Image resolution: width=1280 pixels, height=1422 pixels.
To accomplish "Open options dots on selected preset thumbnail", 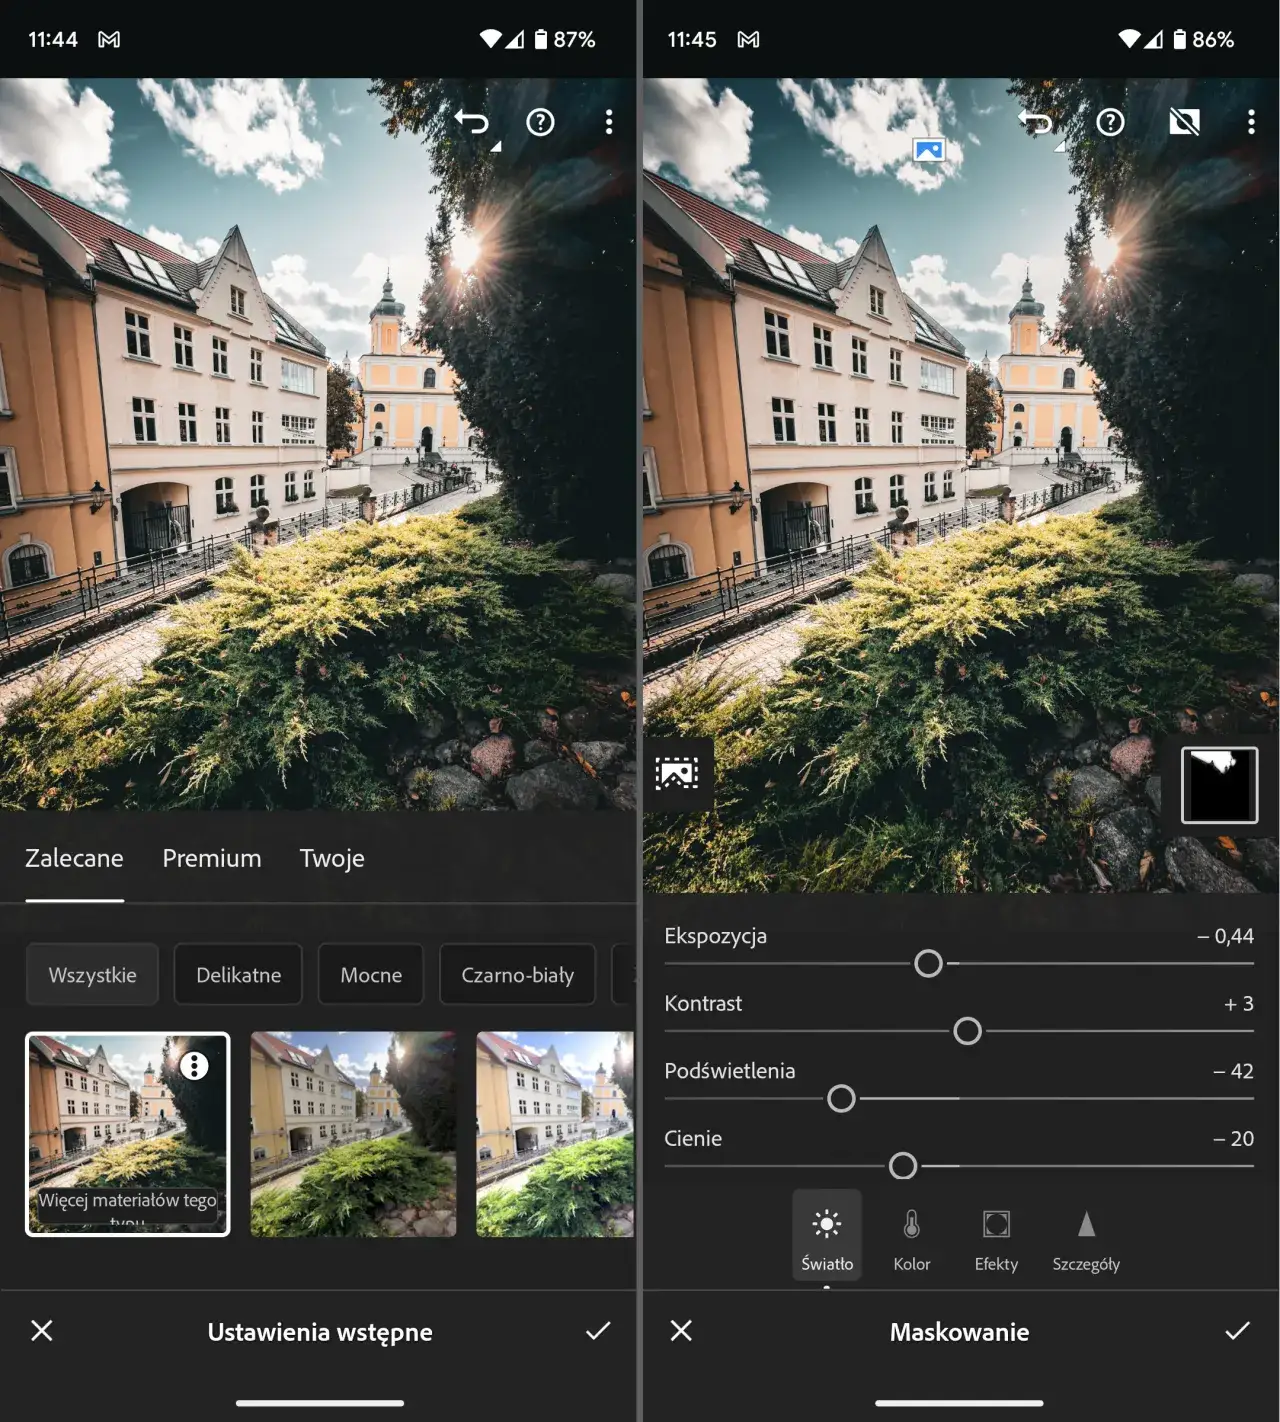I will pos(194,1066).
